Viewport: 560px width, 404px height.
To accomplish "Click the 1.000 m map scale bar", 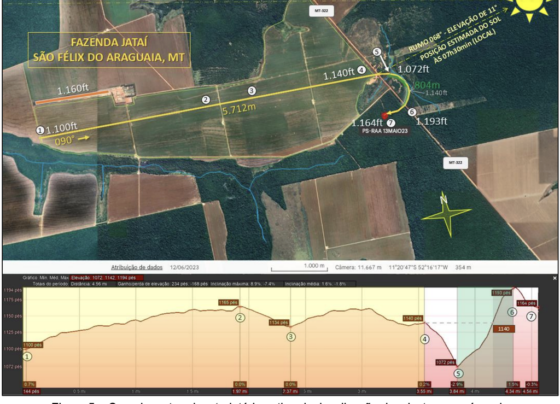I will (299, 268).
